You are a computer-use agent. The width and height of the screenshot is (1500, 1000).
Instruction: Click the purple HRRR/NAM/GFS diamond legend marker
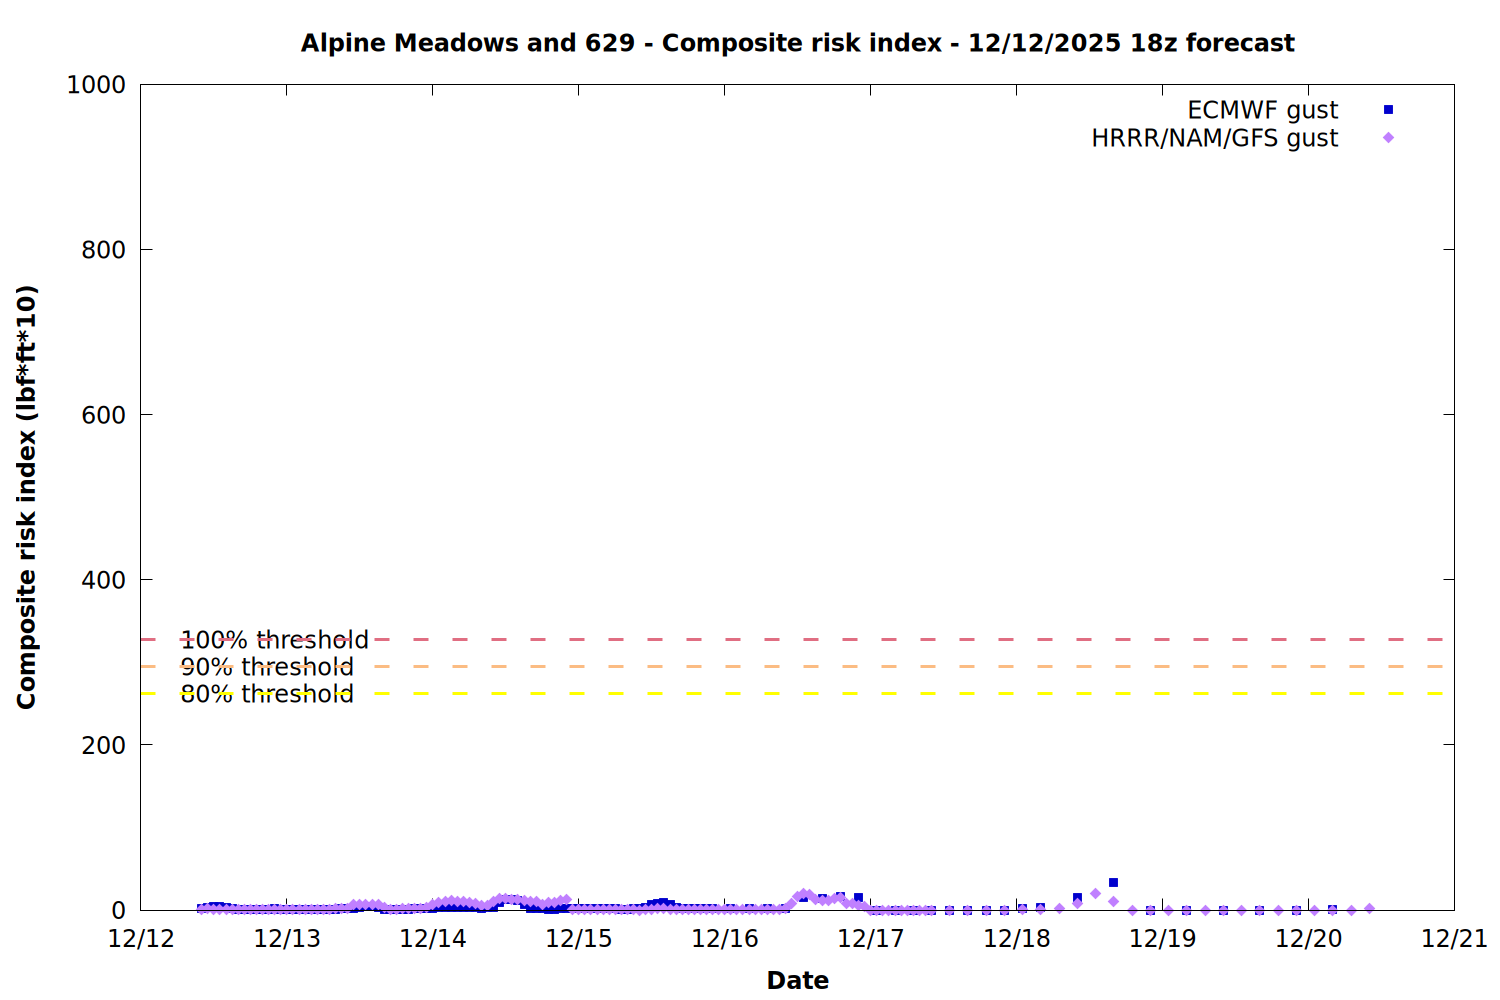(1388, 138)
